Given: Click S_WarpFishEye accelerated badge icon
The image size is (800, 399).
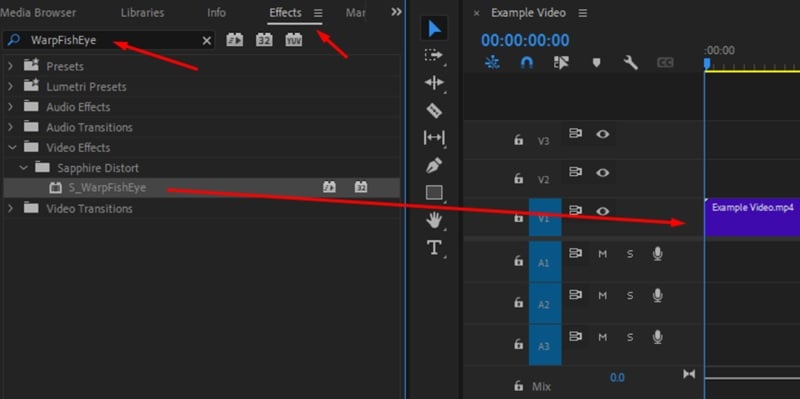Looking at the screenshot, I should (x=330, y=188).
